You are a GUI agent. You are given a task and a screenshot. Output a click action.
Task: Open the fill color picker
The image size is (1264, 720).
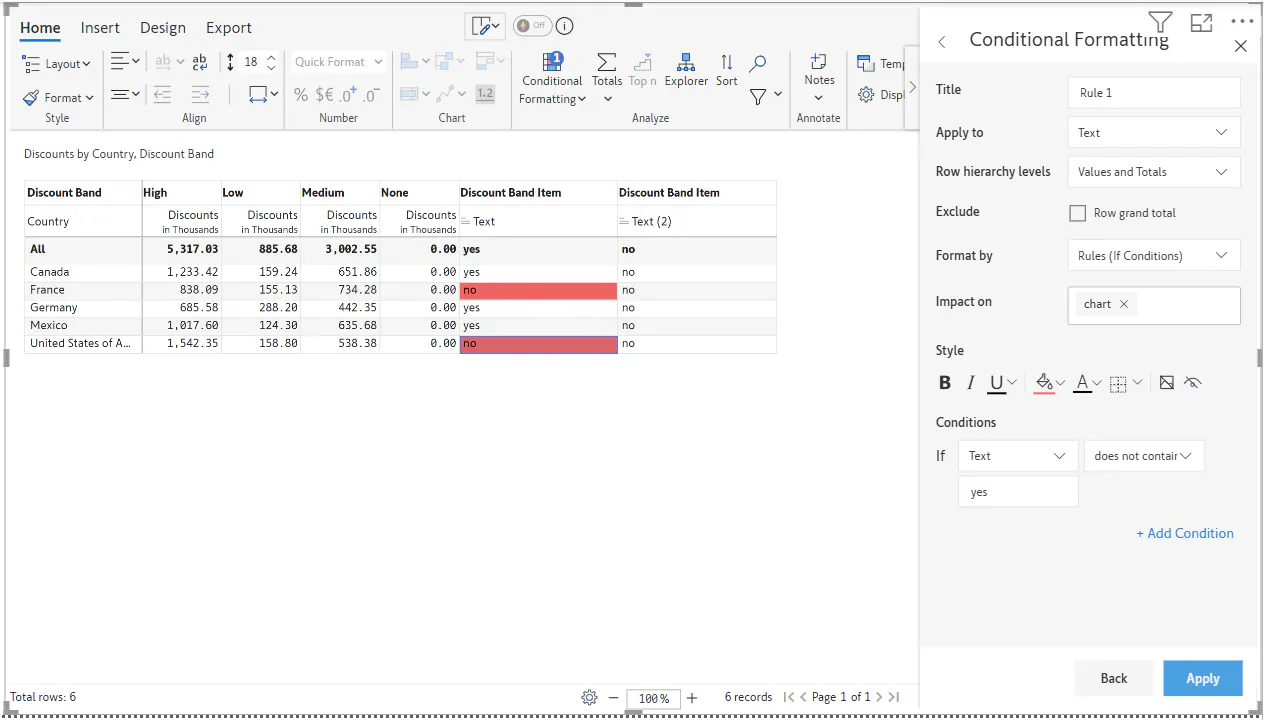pyautogui.click(x=1050, y=382)
